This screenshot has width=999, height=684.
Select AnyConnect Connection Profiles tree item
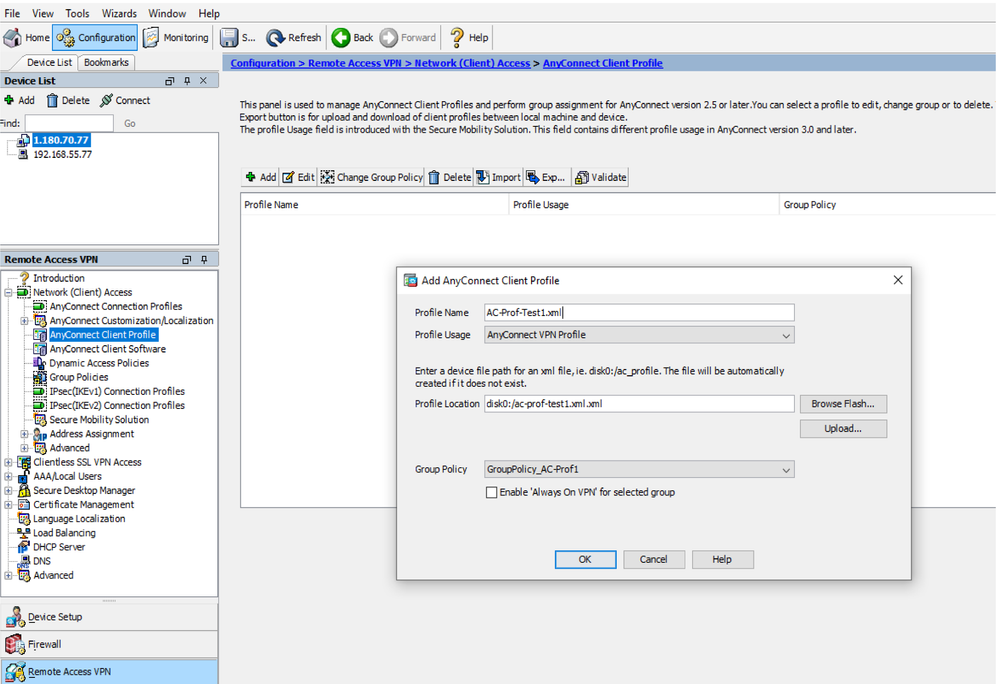116,306
